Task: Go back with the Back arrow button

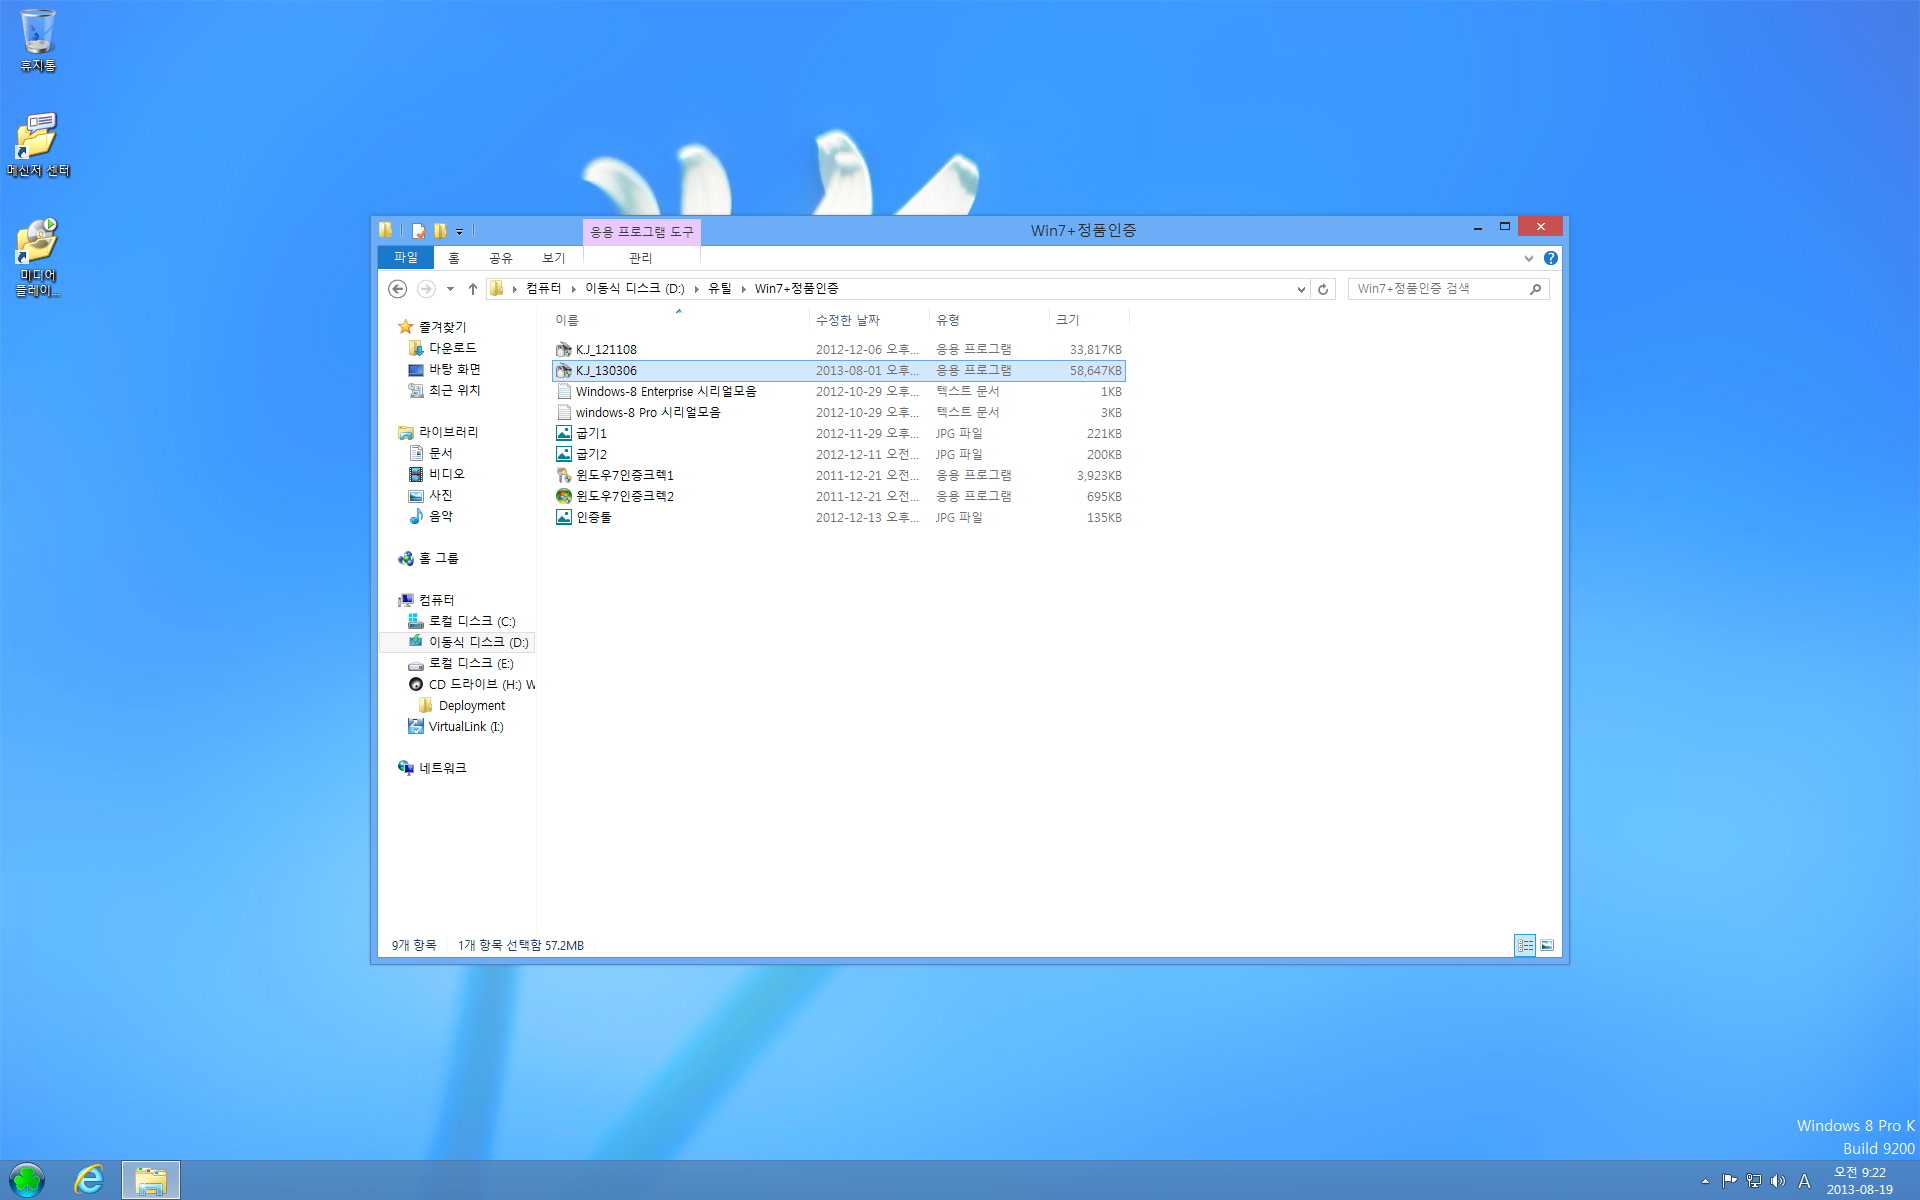Action: (397, 289)
